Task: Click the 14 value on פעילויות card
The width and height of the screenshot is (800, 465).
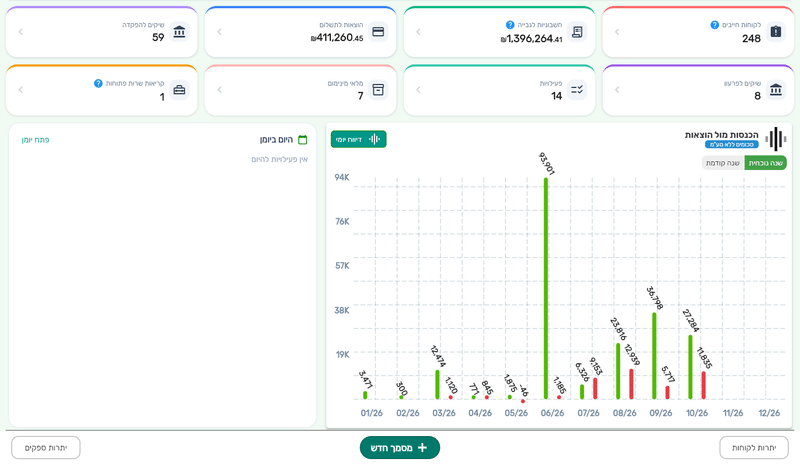Action: coord(556,96)
